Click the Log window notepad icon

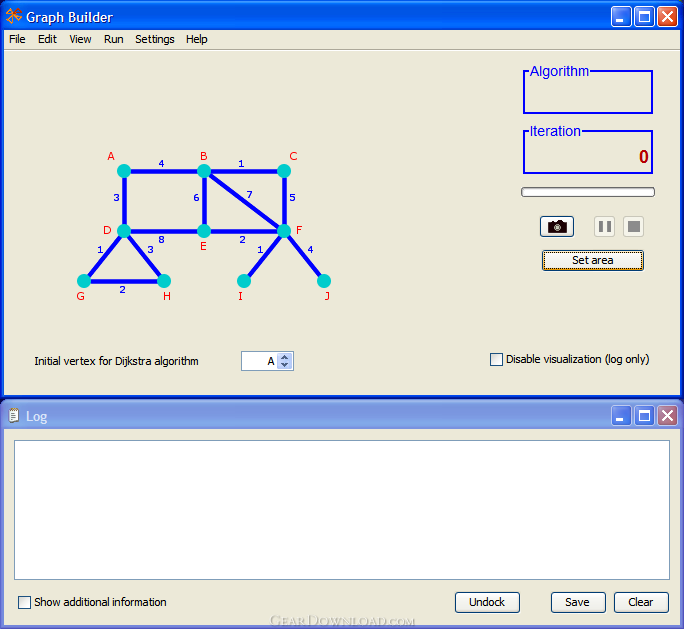point(14,416)
